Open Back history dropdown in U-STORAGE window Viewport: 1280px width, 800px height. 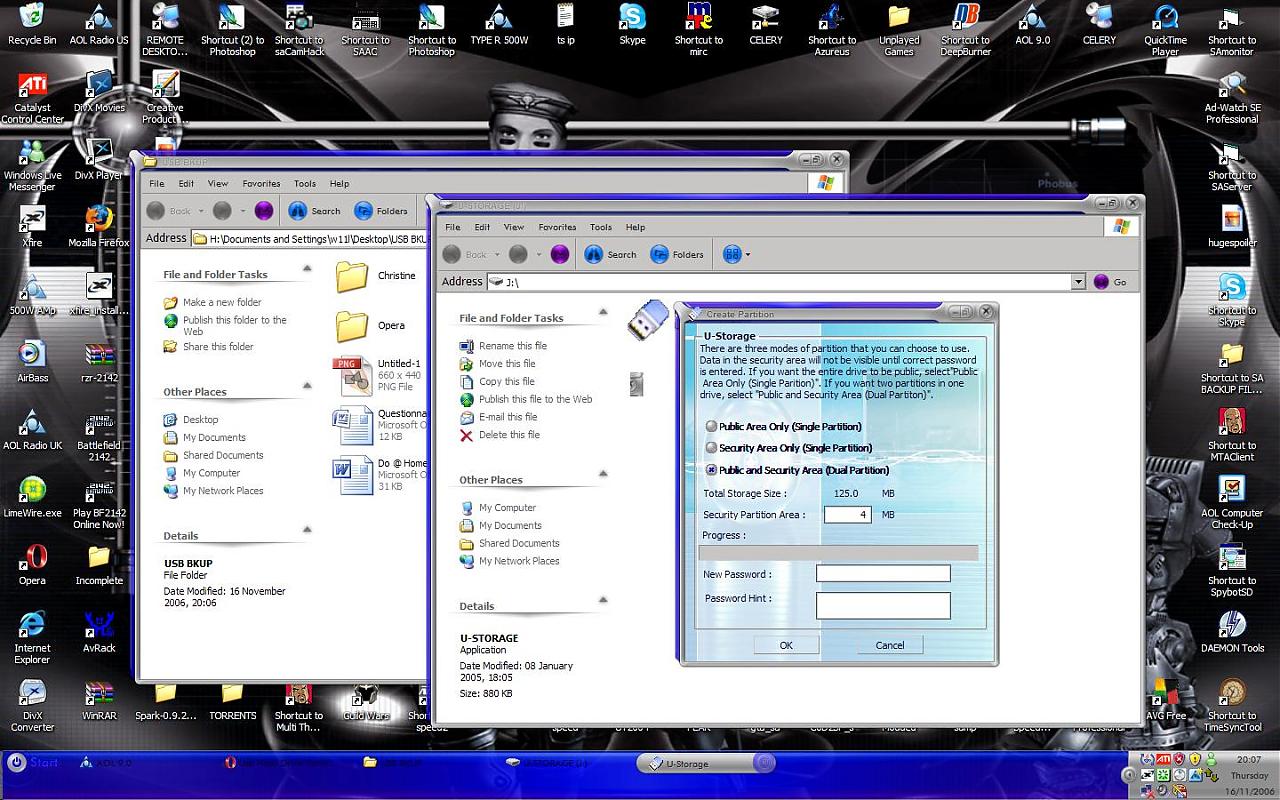pos(495,254)
